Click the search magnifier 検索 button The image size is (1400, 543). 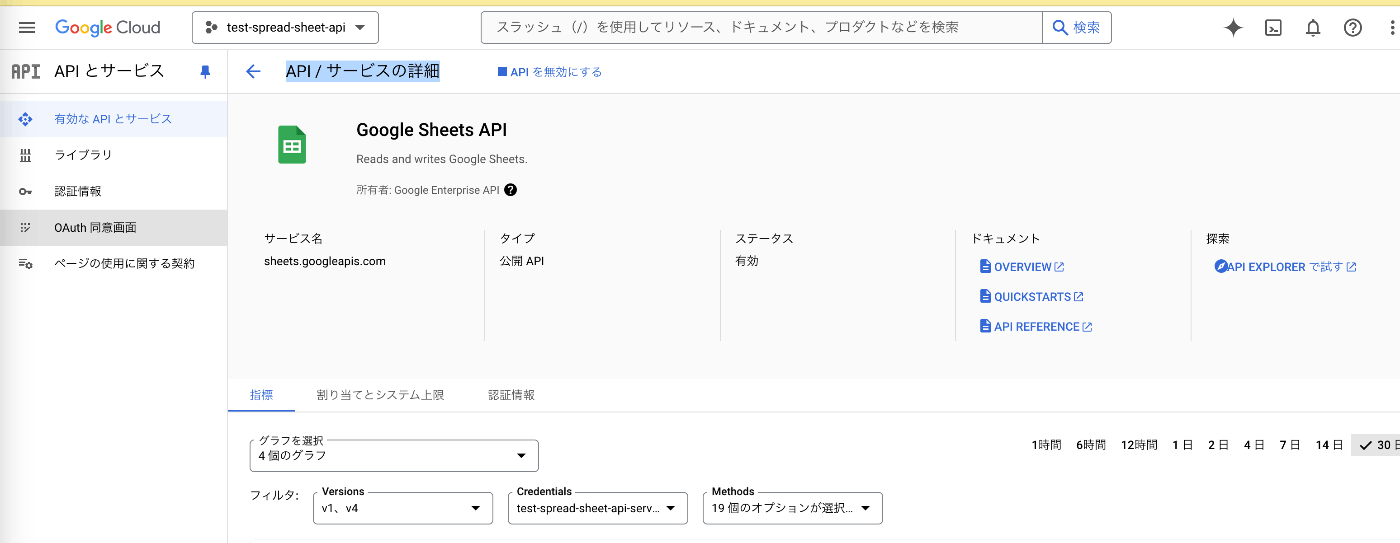click(1077, 28)
